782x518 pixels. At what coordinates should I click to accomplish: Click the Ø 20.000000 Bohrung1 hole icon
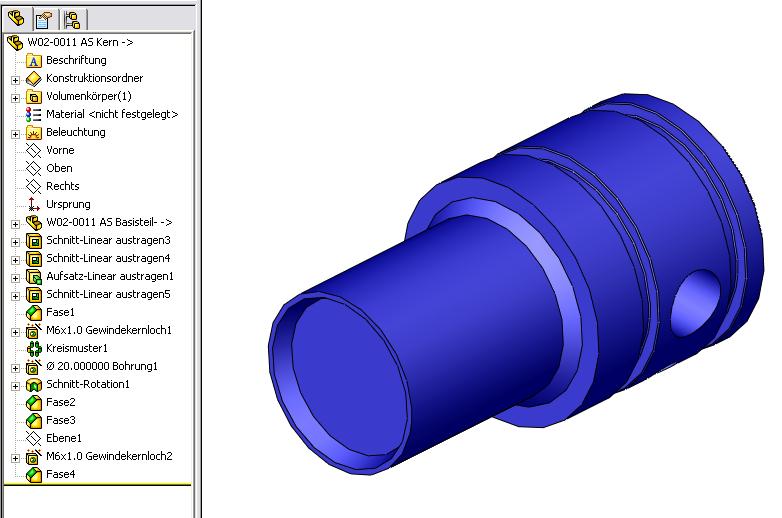click(33, 366)
